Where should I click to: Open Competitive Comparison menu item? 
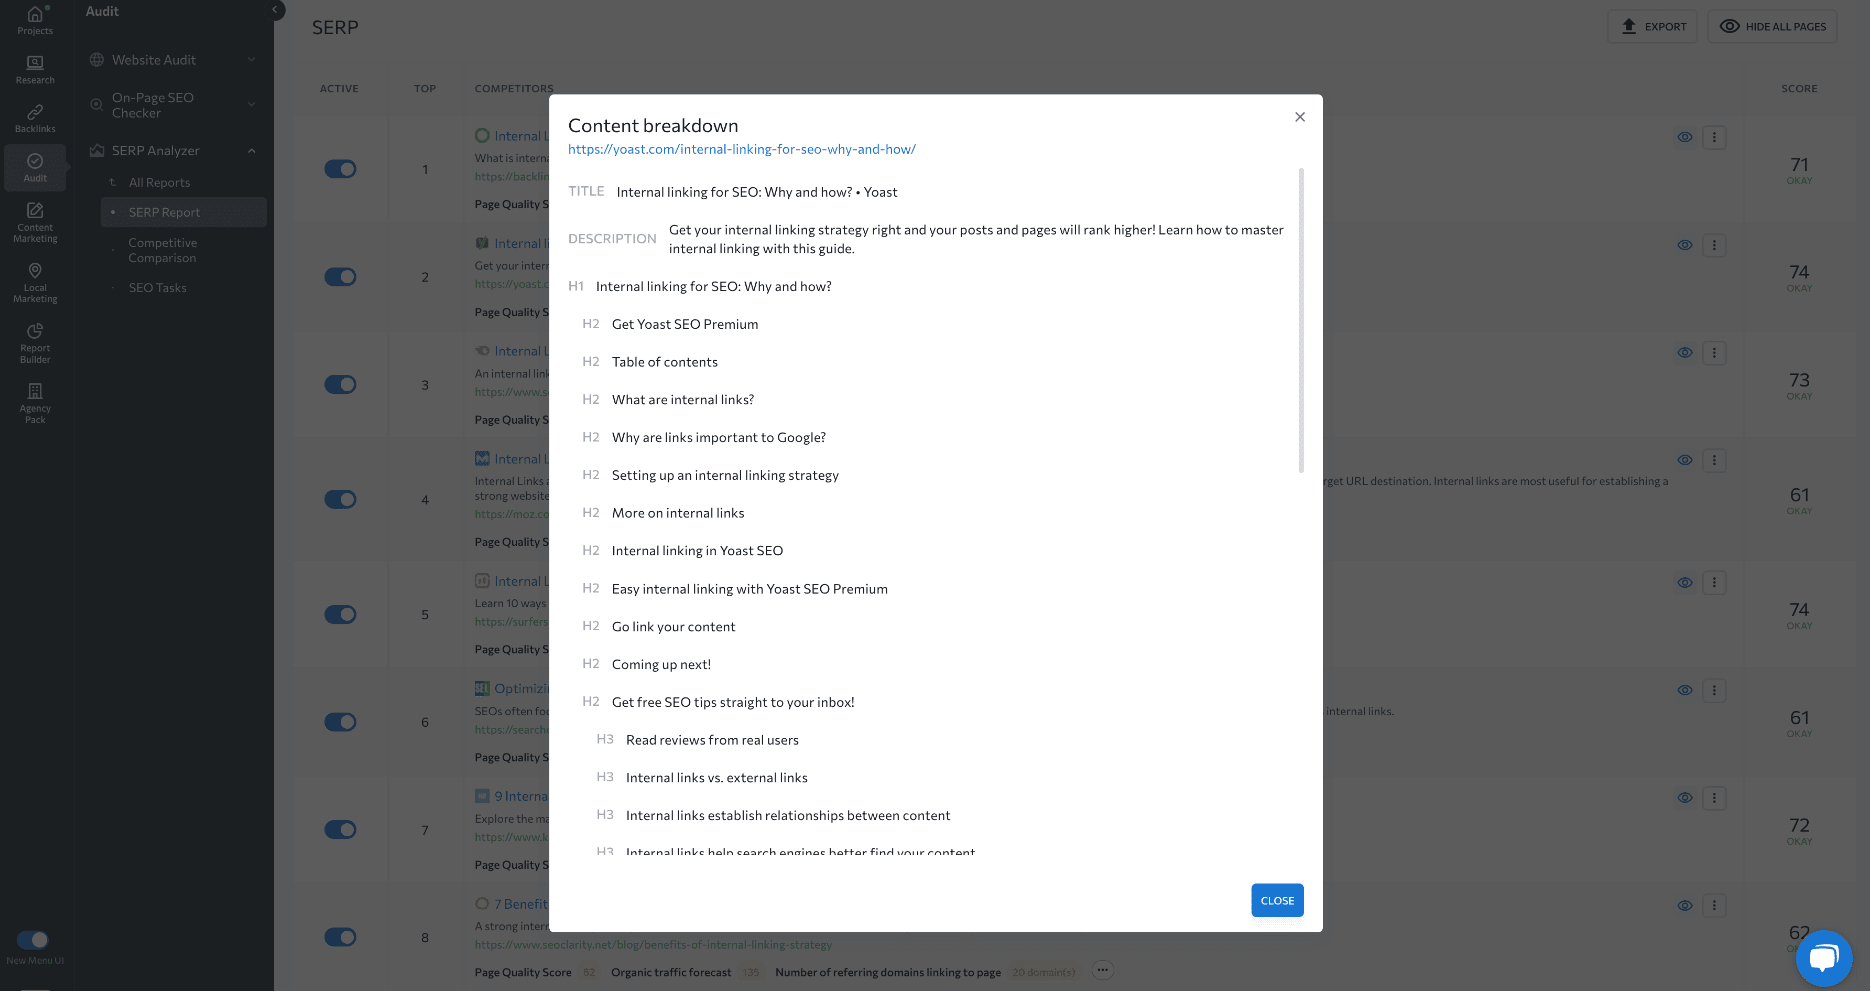(163, 251)
